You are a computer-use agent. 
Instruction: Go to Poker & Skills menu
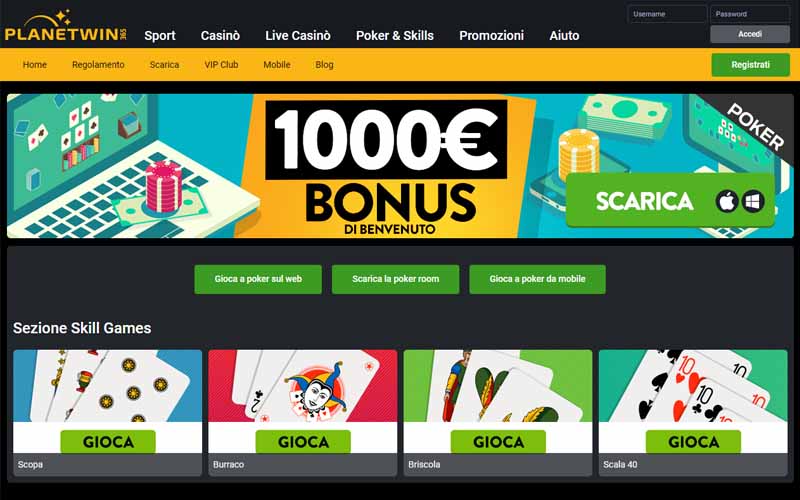click(x=395, y=36)
